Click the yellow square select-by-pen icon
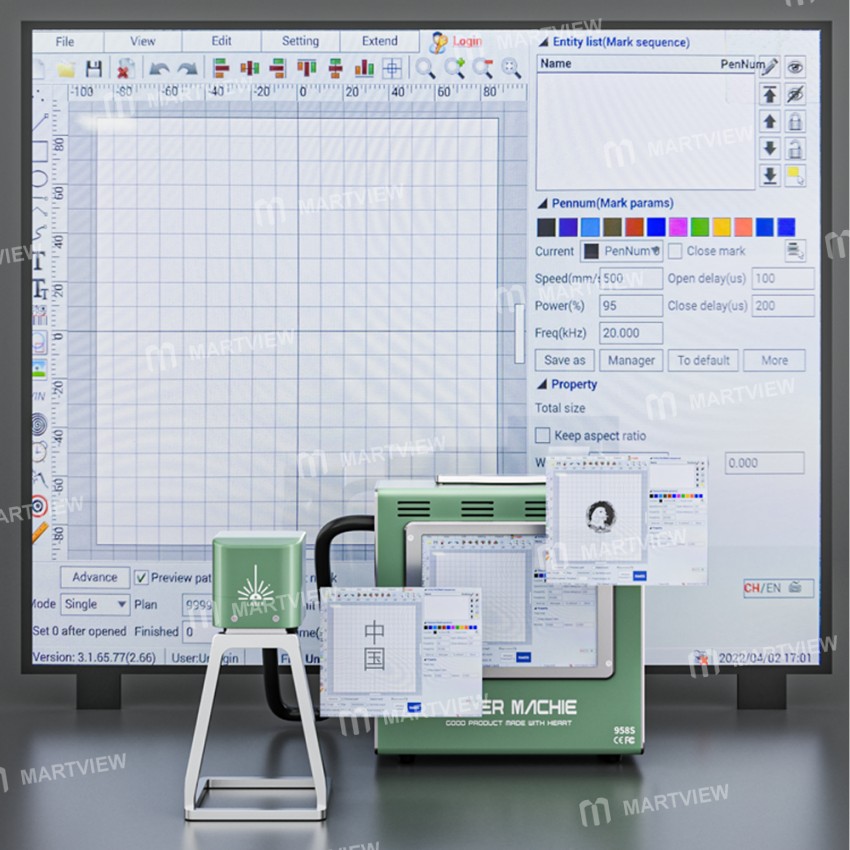The image size is (850, 850). click(x=795, y=176)
